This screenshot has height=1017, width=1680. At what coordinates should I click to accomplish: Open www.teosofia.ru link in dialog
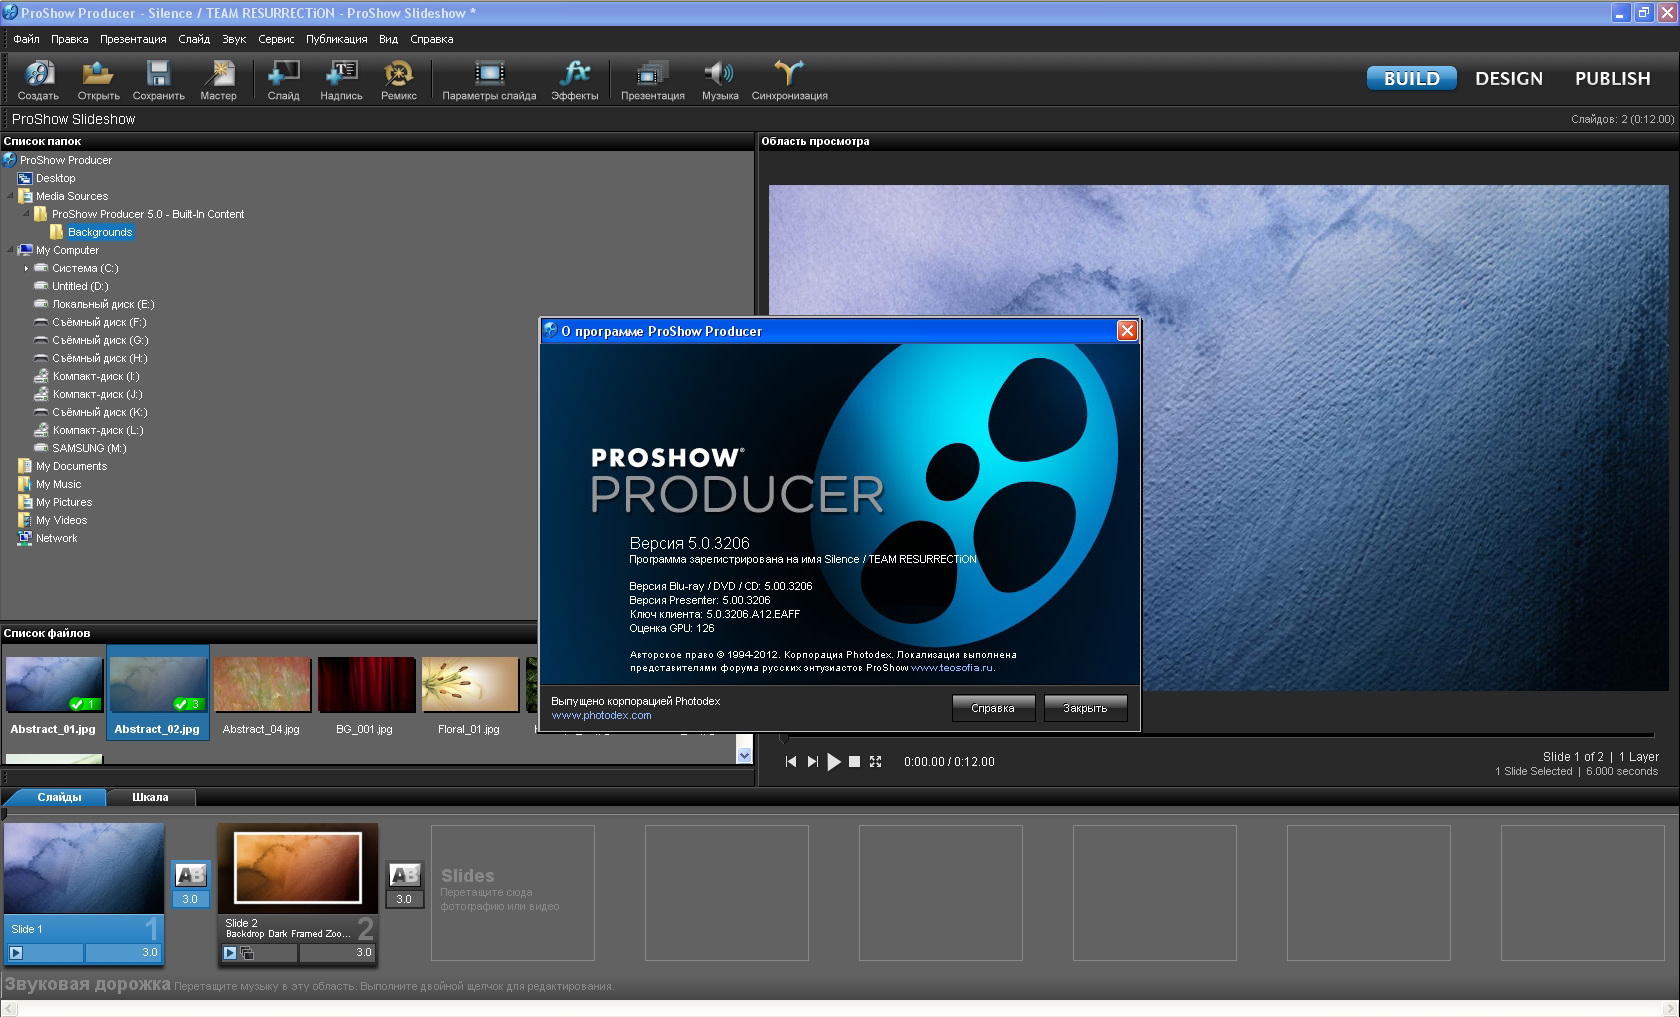tap(952, 667)
